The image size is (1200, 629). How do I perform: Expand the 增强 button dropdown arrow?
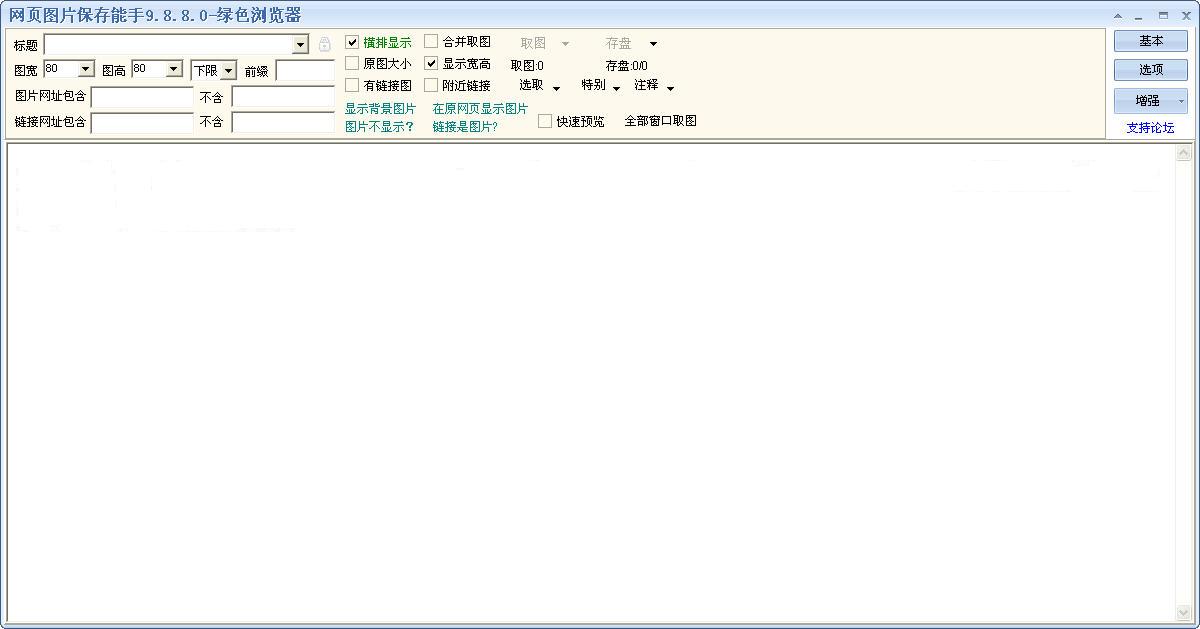pyautogui.click(x=1181, y=101)
